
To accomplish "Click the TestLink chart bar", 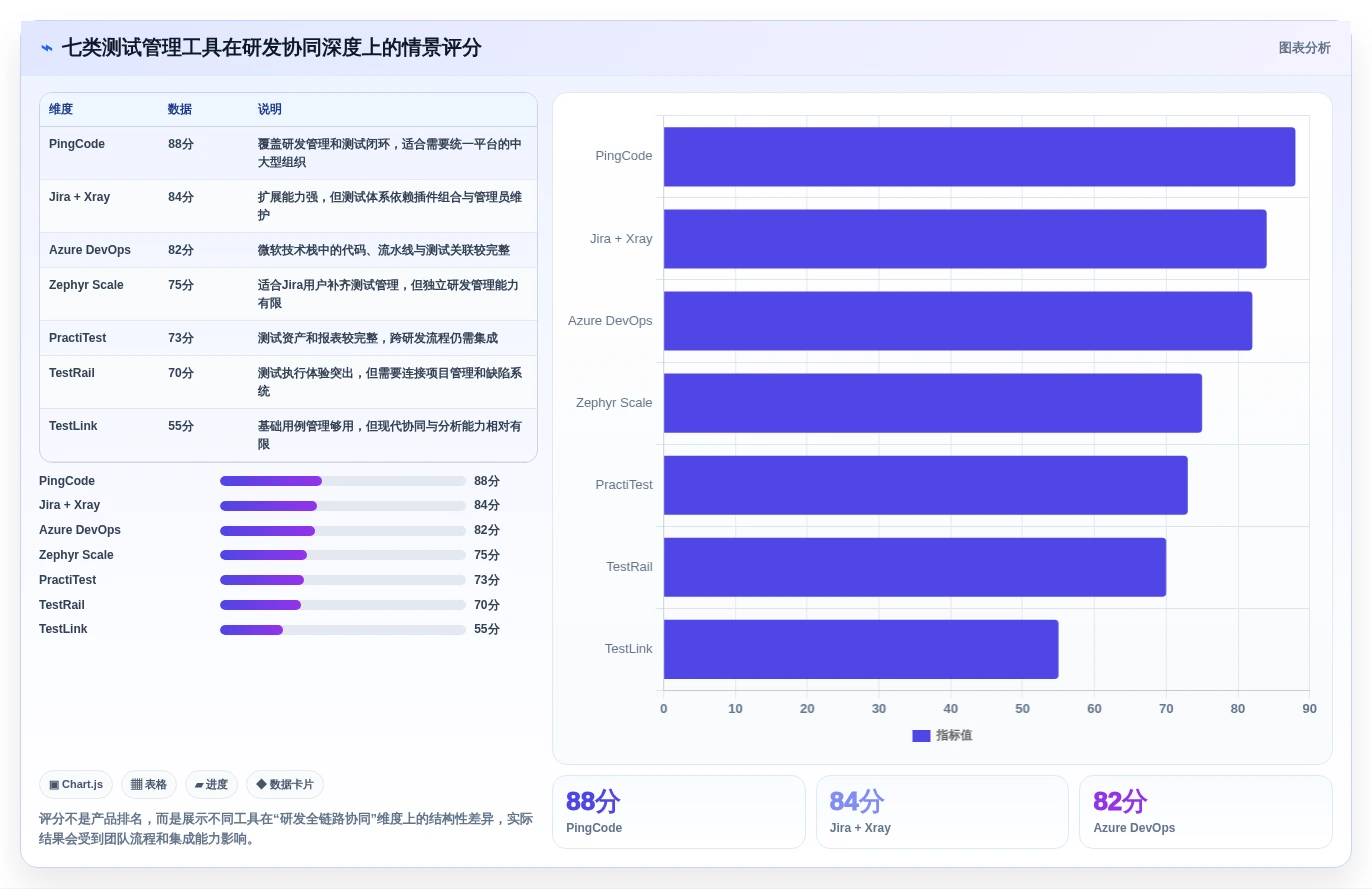I will (x=861, y=649).
